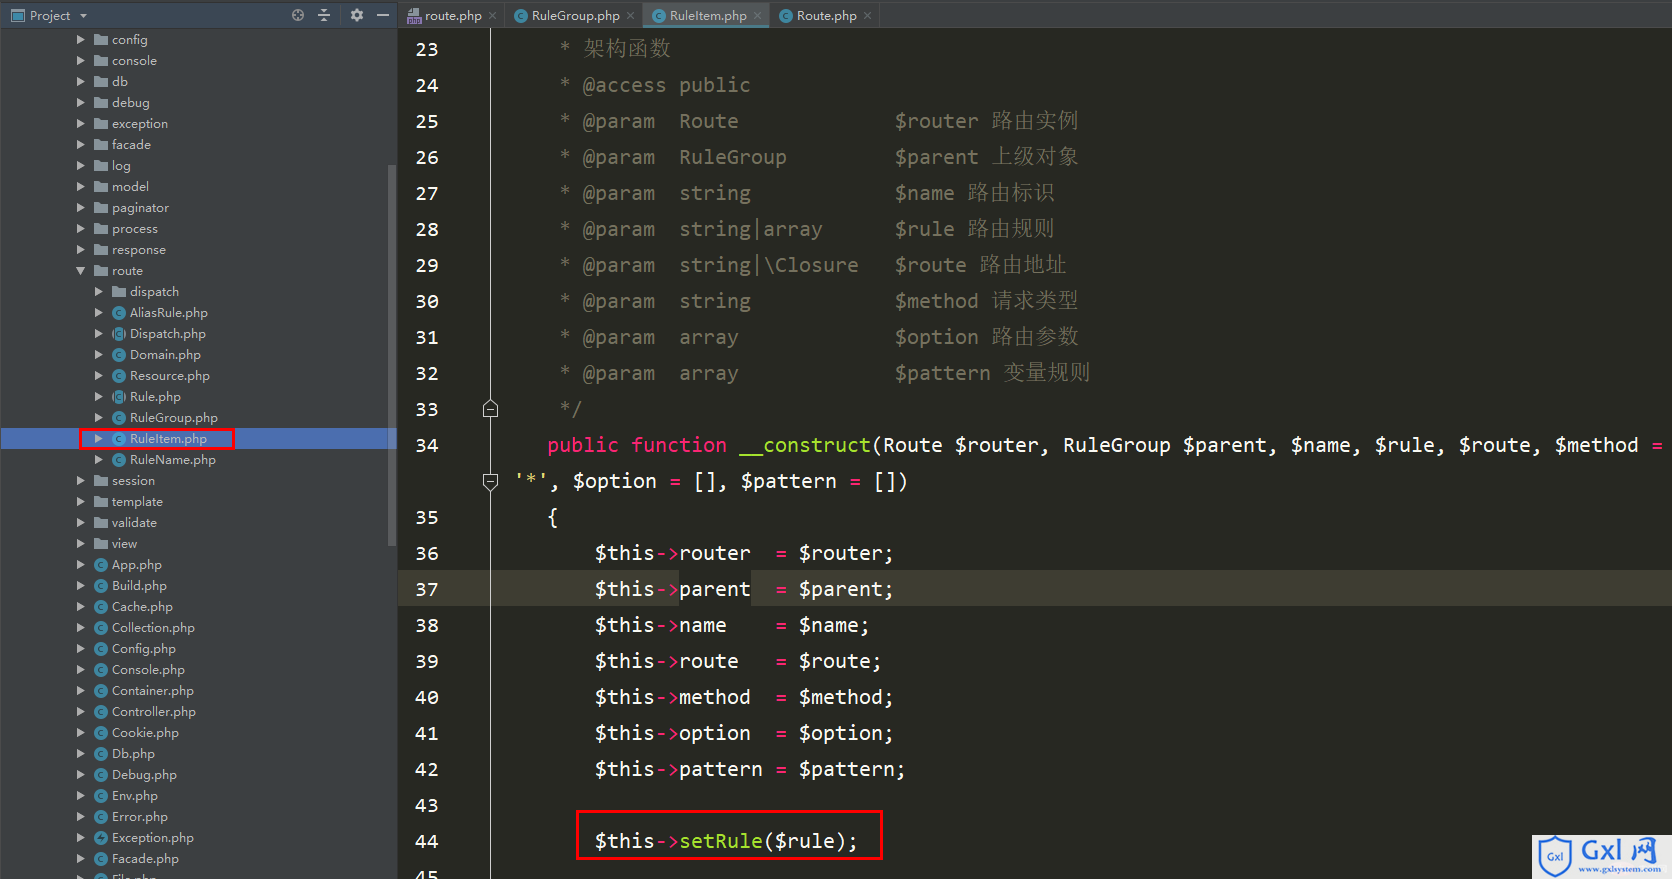The height and width of the screenshot is (879, 1672).
Task: Select the exception folder
Action: (139, 124)
